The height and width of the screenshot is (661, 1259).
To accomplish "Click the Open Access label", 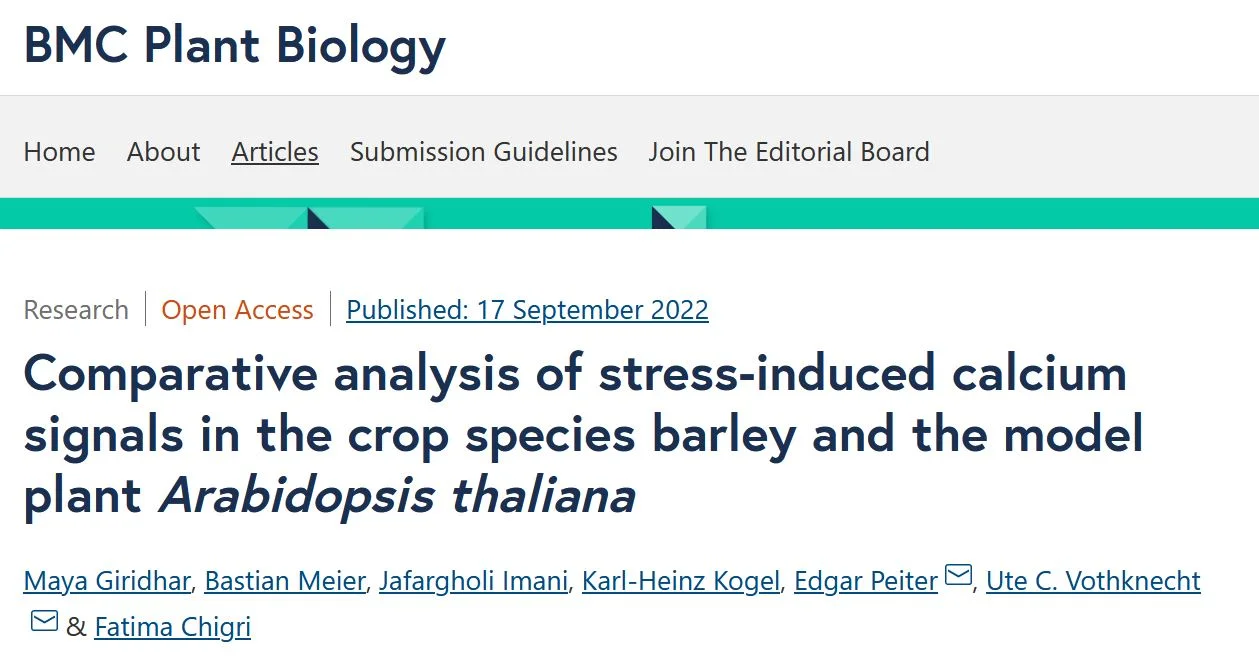I will point(237,310).
